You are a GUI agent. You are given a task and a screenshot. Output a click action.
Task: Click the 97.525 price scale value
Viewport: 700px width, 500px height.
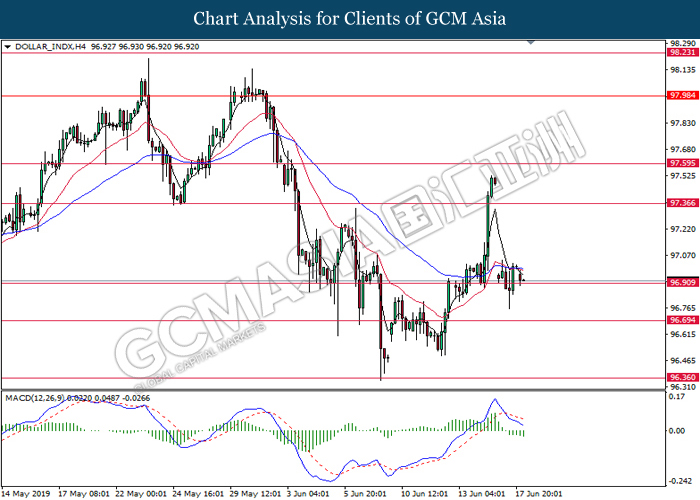pyautogui.click(x=683, y=176)
